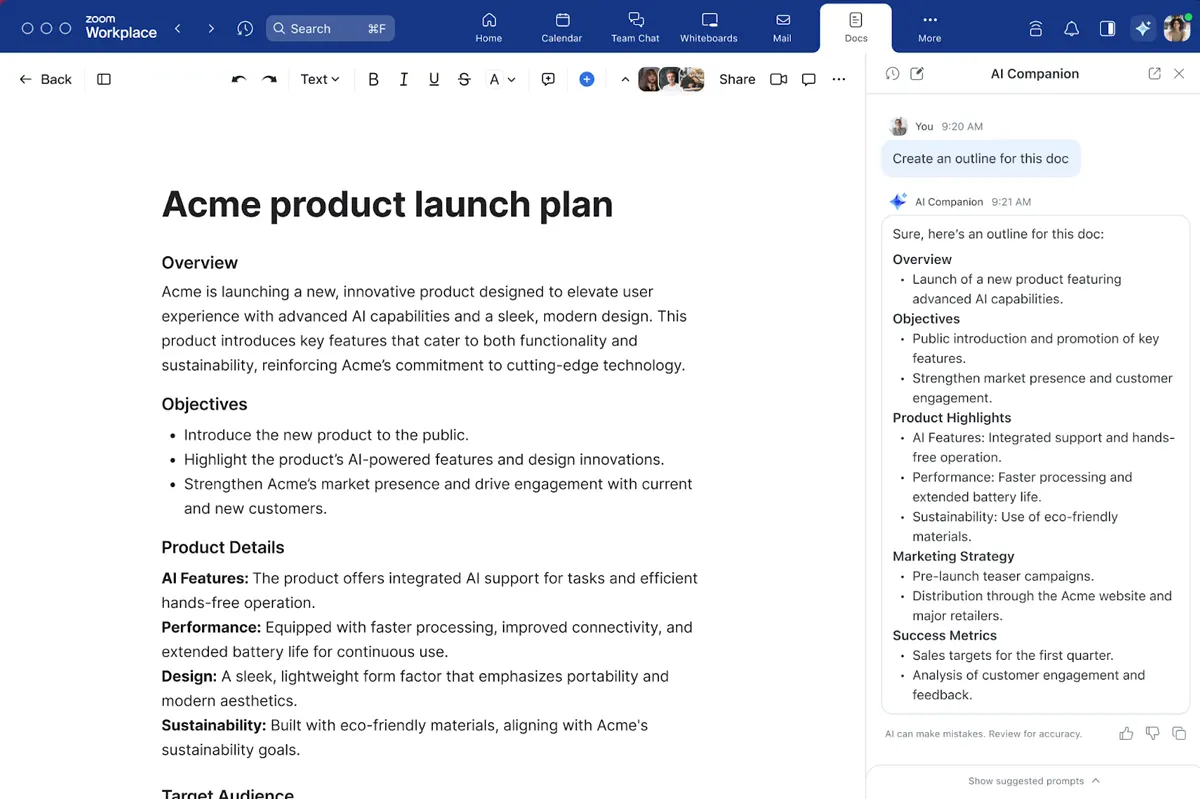Open the Text style dropdown
This screenshot has width=1200, height=799.
point(320,79)
